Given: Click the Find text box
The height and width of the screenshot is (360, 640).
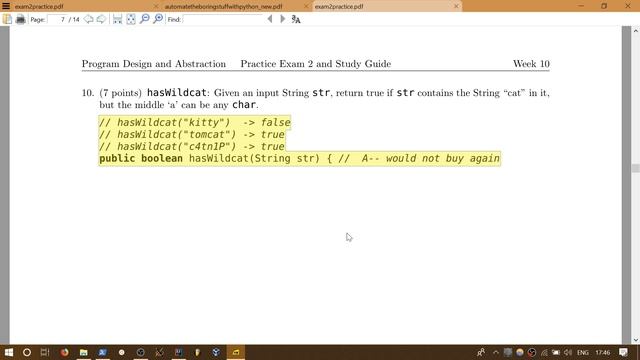Looking at the screenshot, I should tap(223, 19).
